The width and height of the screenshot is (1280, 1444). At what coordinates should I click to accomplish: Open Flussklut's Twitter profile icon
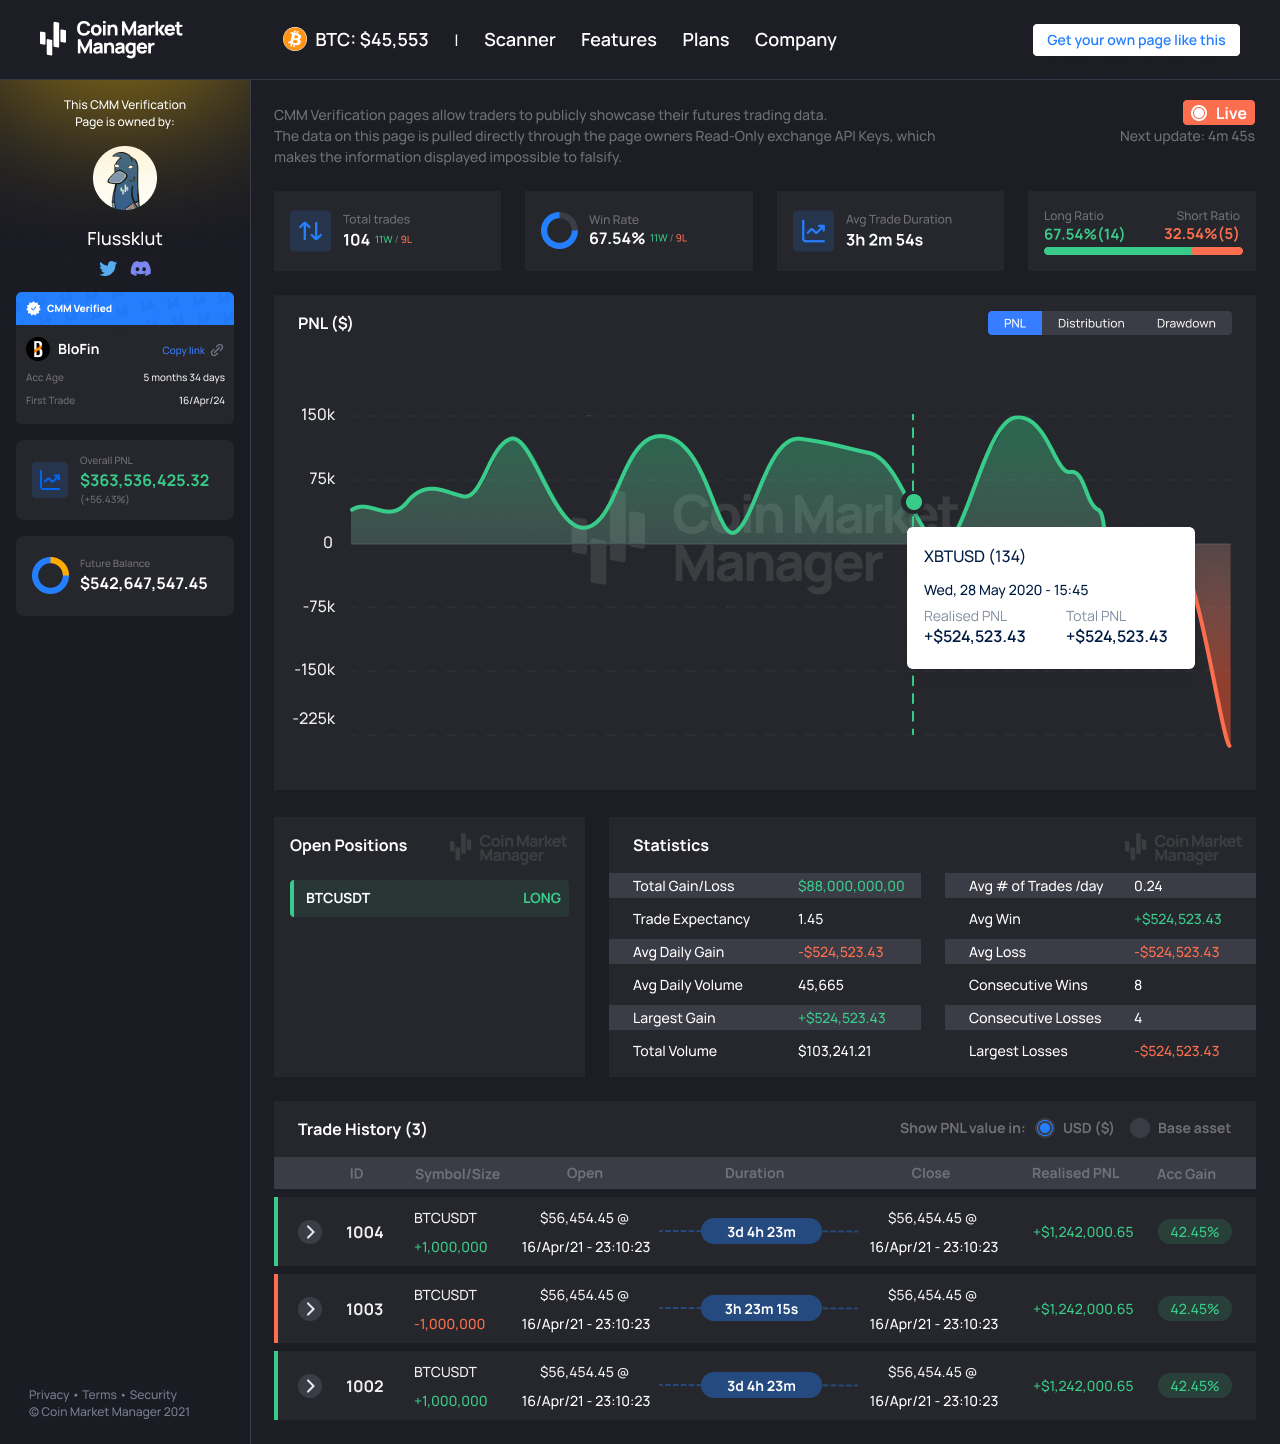[x=108, y=268]
